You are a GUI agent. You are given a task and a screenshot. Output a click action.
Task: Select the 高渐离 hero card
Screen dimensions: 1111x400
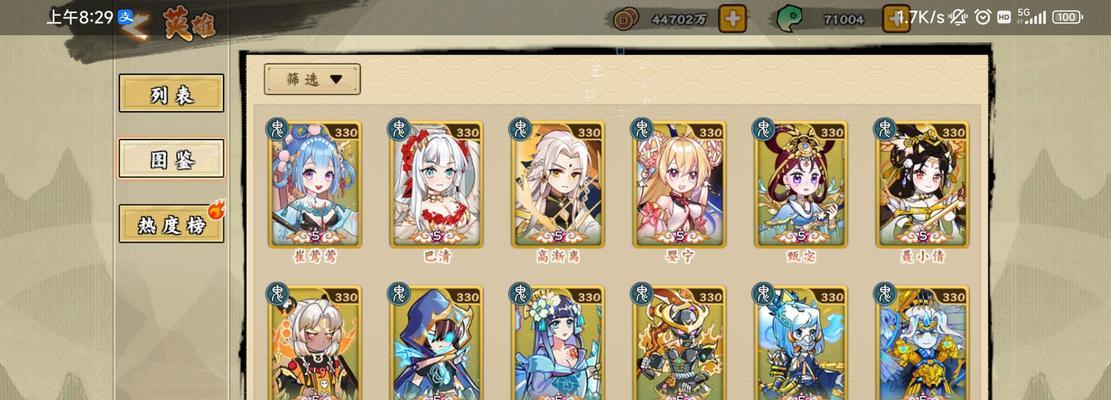coord(558,185)
